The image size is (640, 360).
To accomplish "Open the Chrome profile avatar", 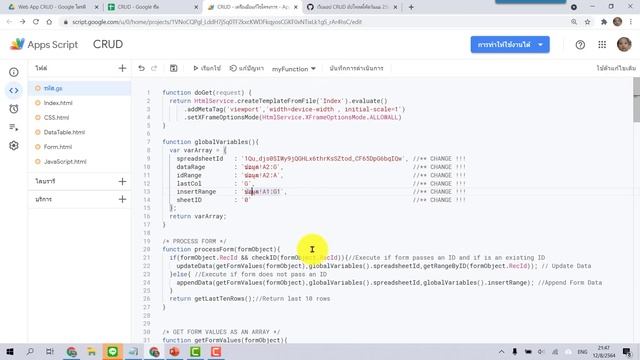I will tap(617, 22).
